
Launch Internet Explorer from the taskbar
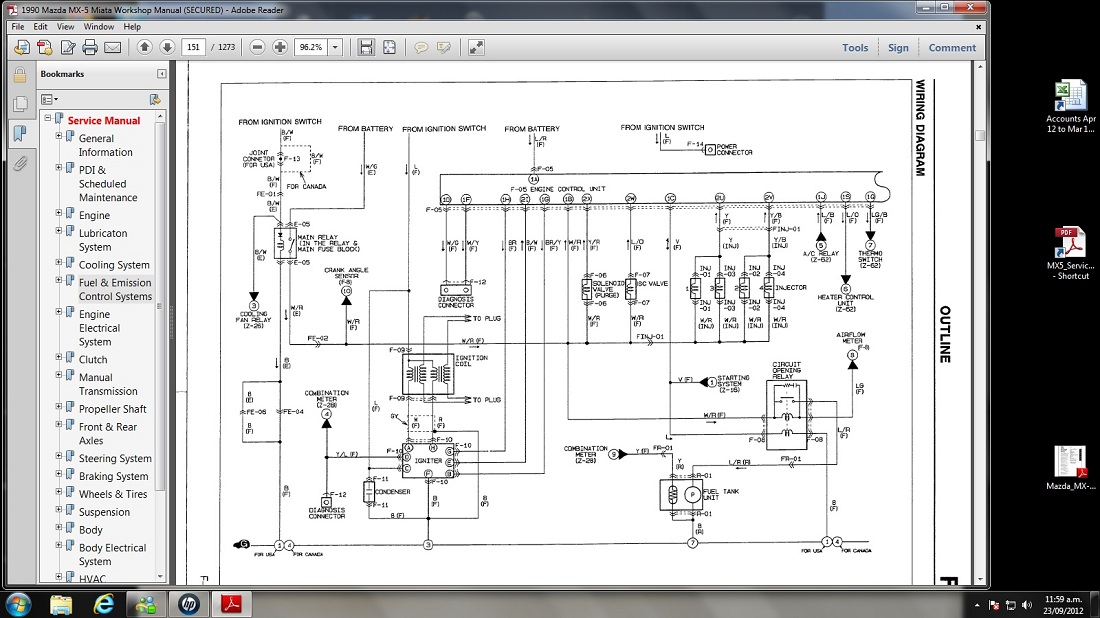click(104, 604)
